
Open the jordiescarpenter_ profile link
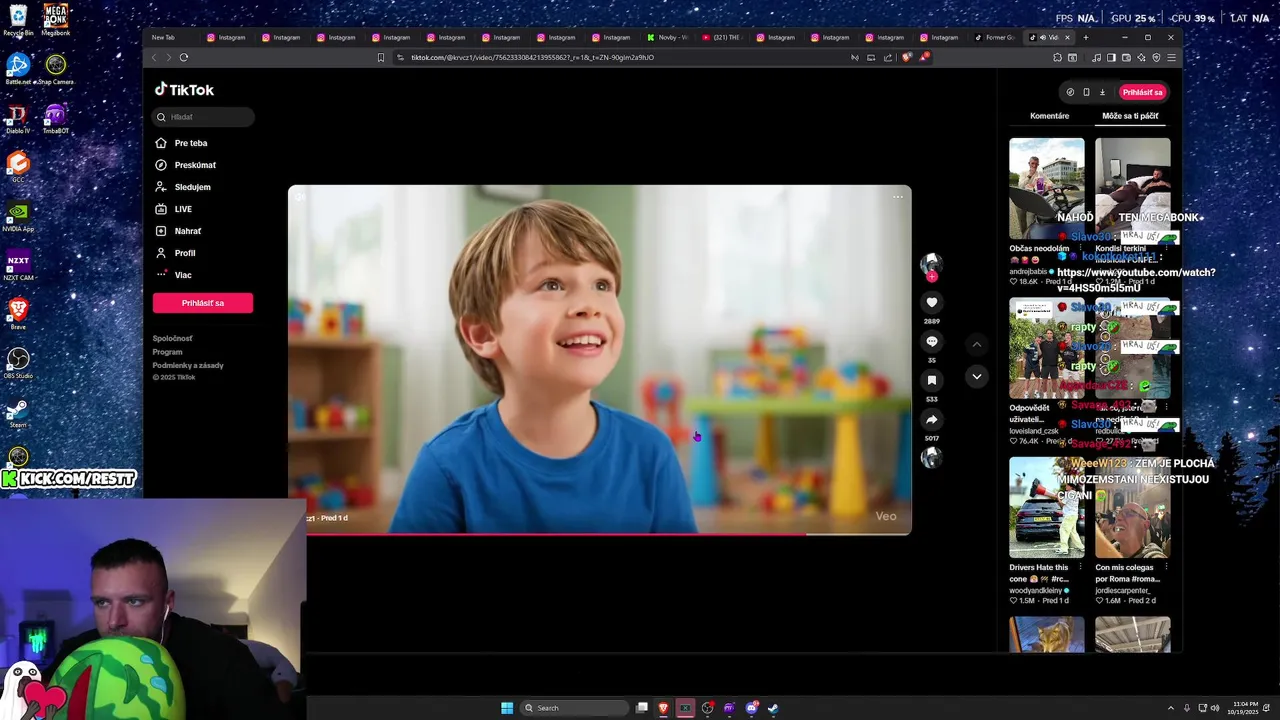[x=1125, y=590]
